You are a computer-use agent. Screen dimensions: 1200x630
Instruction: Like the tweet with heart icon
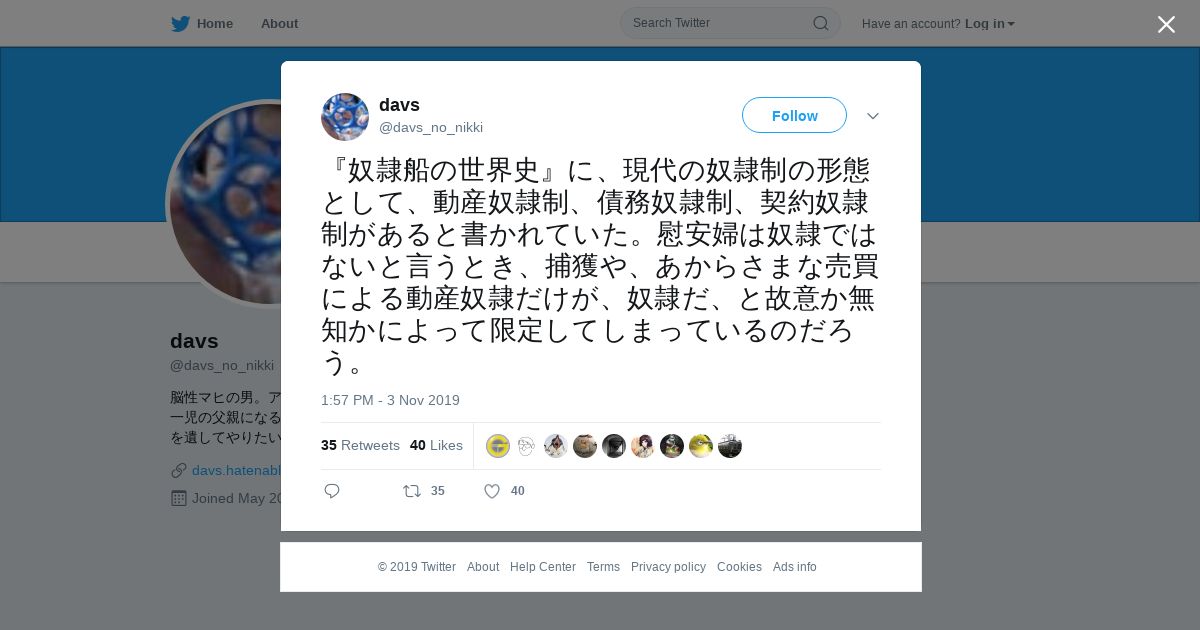(x=491, y=491)
